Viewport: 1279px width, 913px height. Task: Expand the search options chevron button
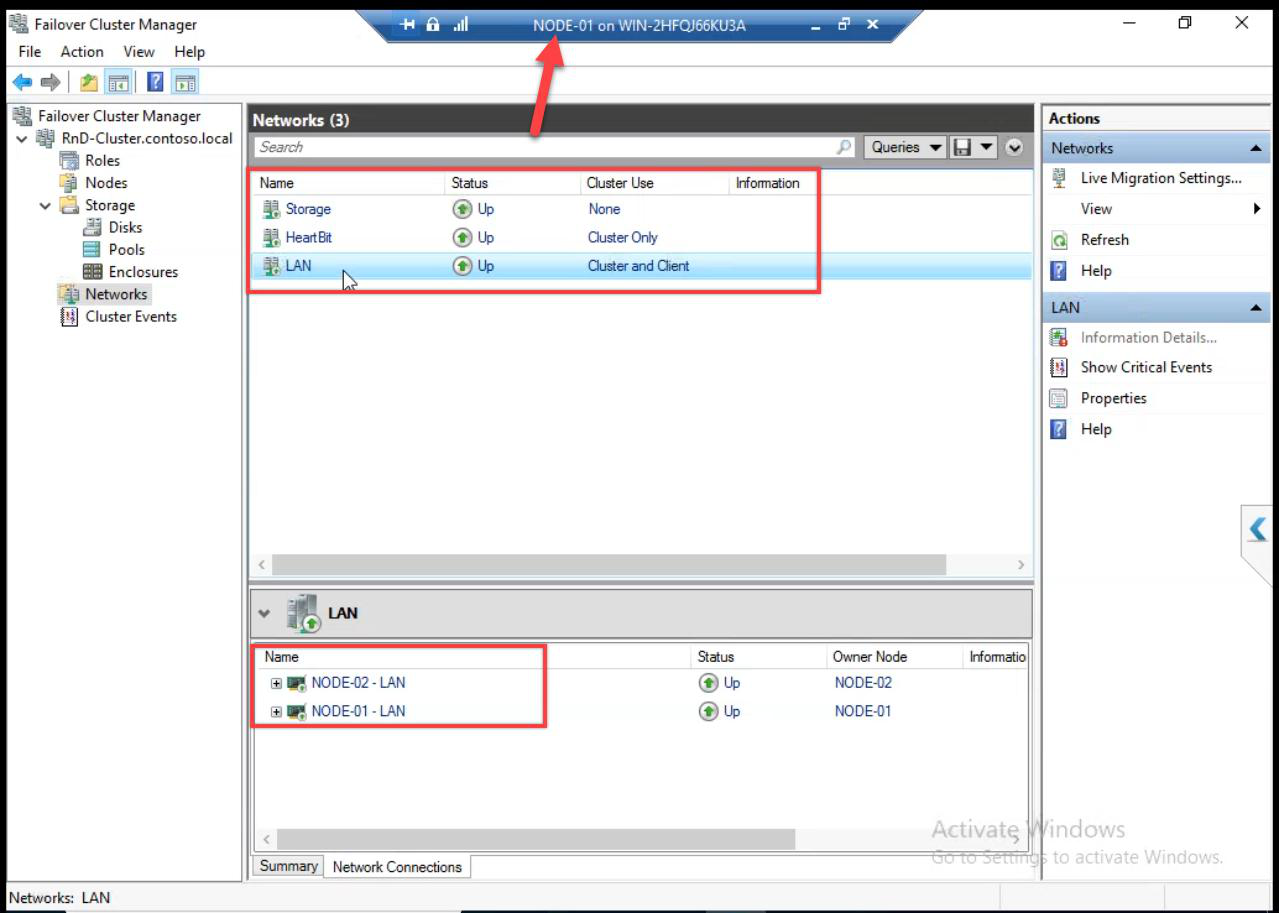coord(1014,147)
